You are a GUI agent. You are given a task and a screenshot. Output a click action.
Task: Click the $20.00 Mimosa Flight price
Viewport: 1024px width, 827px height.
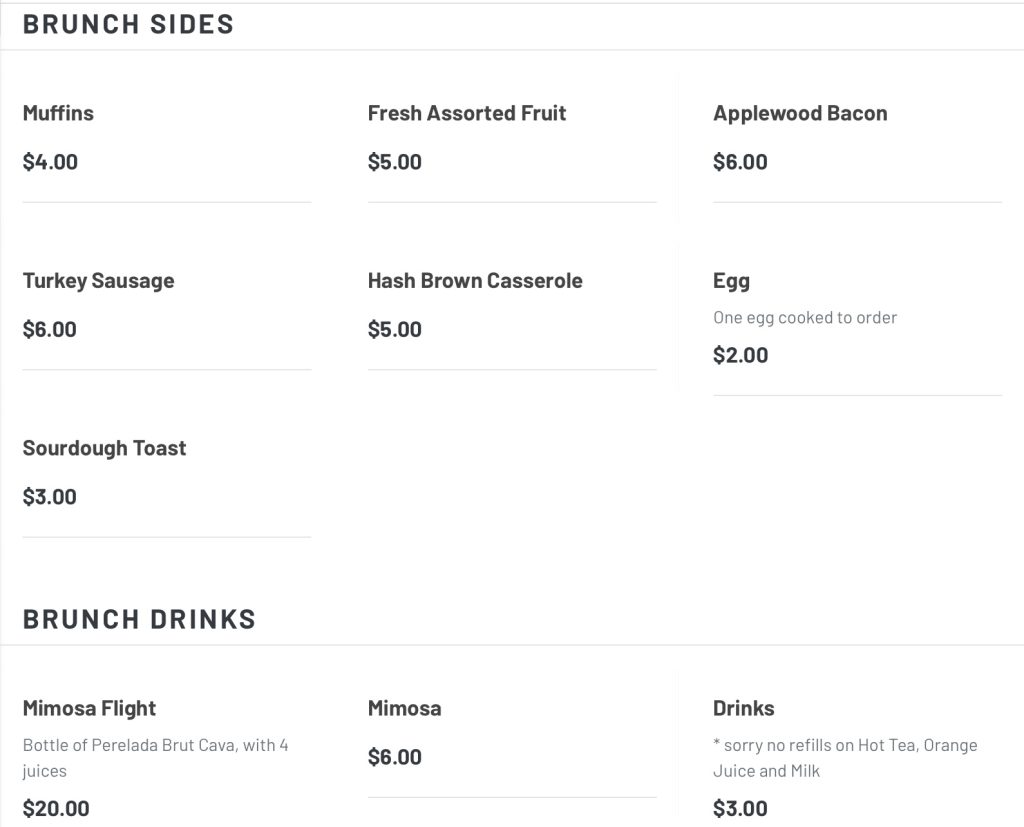(x=56, y=808)
